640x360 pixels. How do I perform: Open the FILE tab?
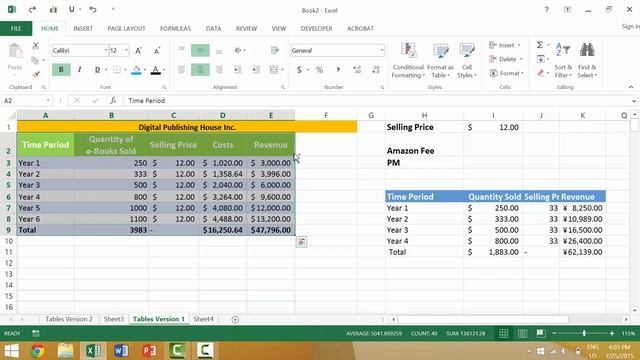pyautogui.click(x=16, y=29)
